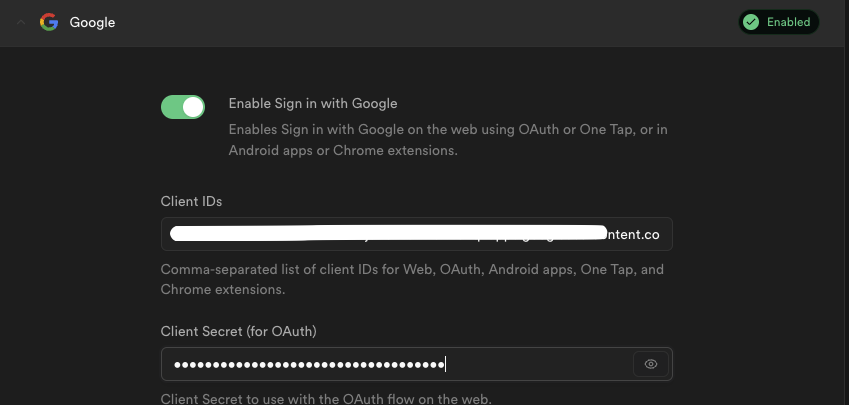849x405 pixels.
Task: Click the Google logo icon
Action: 48,22
